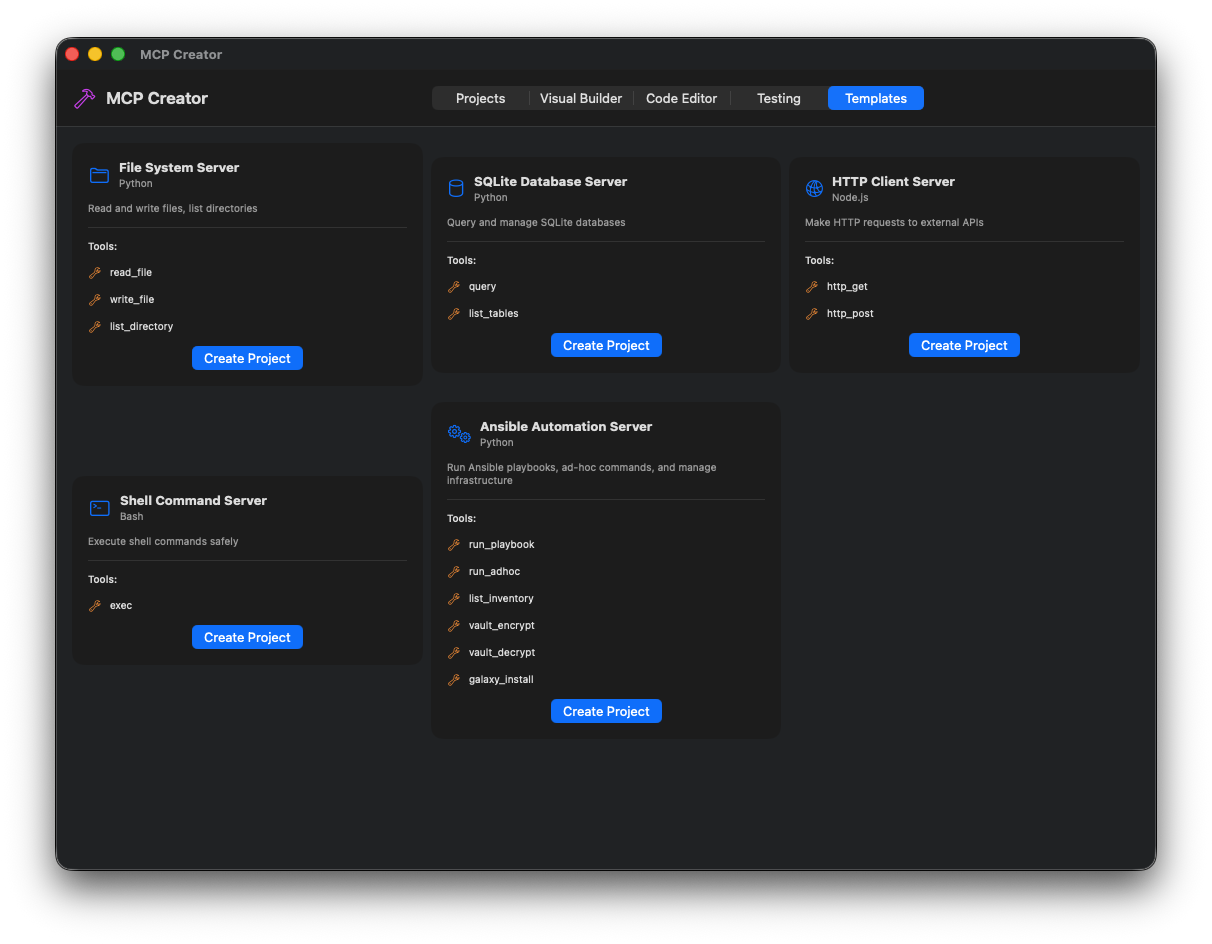The width and height of the screenshot is (1212, 944).
Task: Click the File System Server folder icon
Action: pos(98,174)
